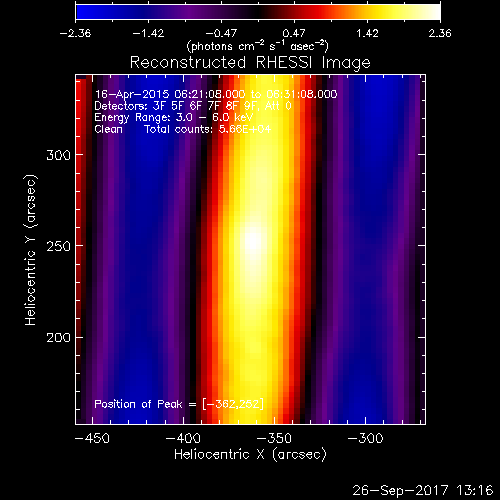
Task: Click the y-axis tick label '300'
Action: coord(58,155)
